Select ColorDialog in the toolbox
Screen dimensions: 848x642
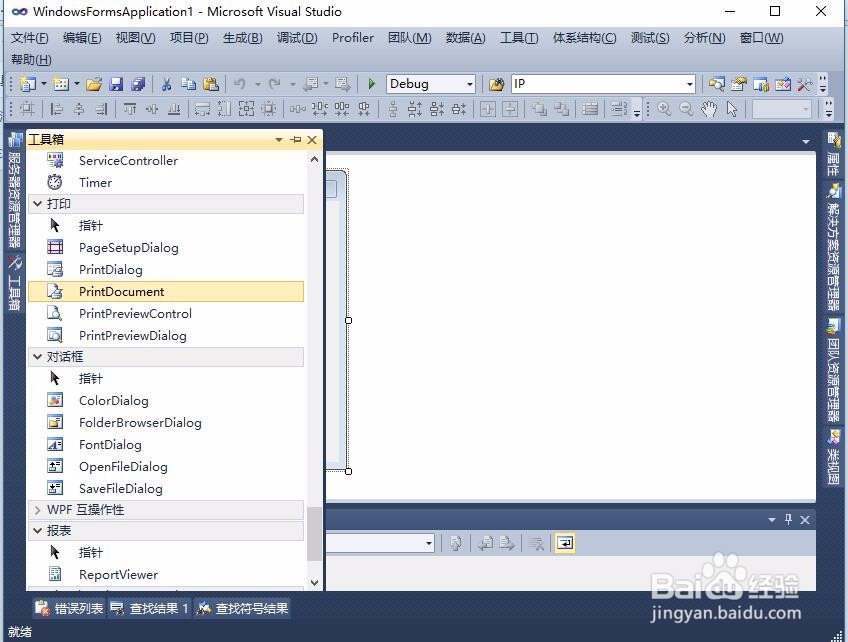165,401
